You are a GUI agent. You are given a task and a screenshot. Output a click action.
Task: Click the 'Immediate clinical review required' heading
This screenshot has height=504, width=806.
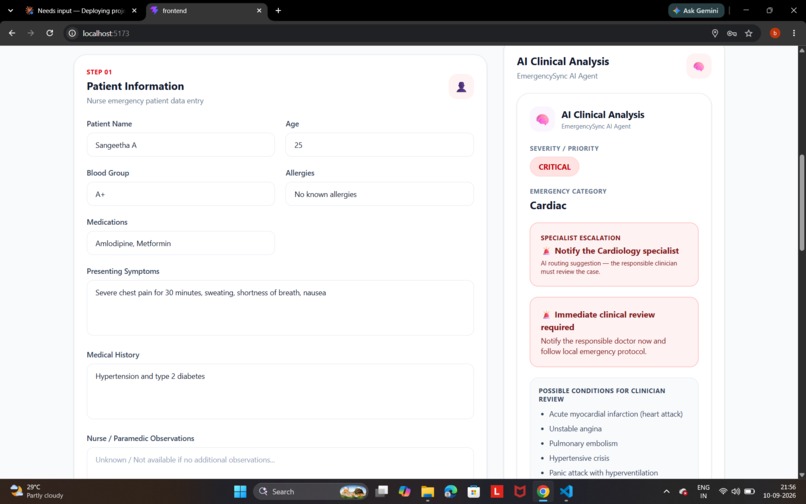[598, 321]
